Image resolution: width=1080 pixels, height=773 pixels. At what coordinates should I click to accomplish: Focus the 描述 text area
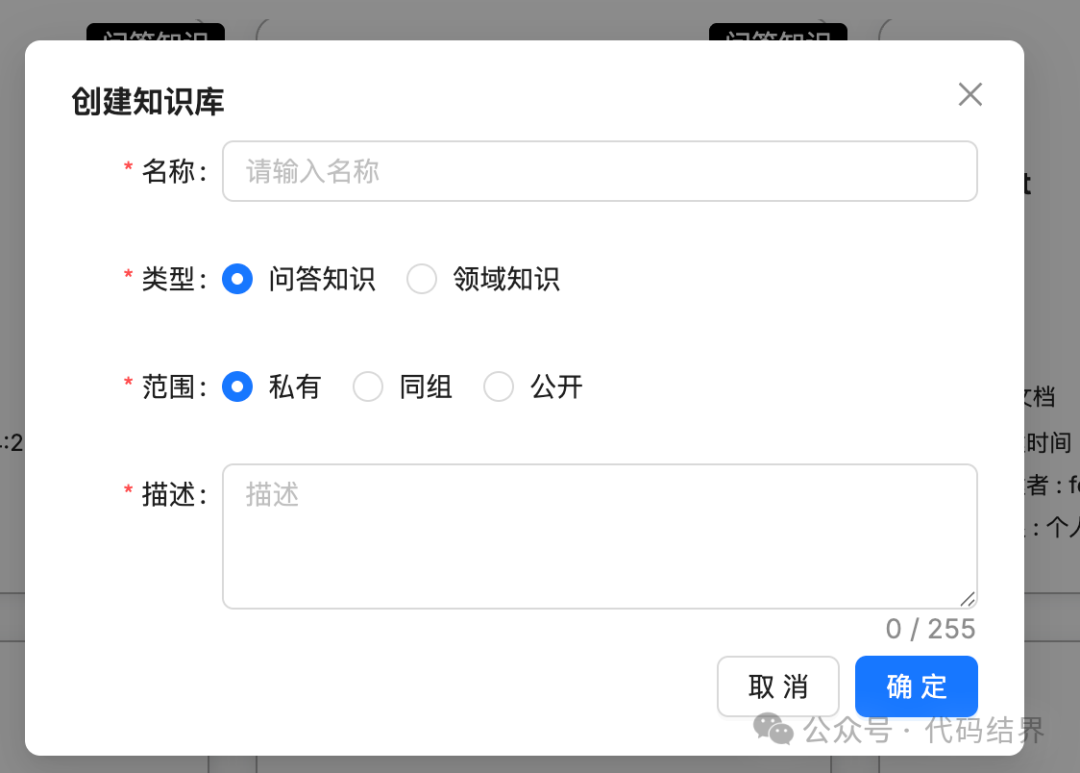tap(599, 535)
